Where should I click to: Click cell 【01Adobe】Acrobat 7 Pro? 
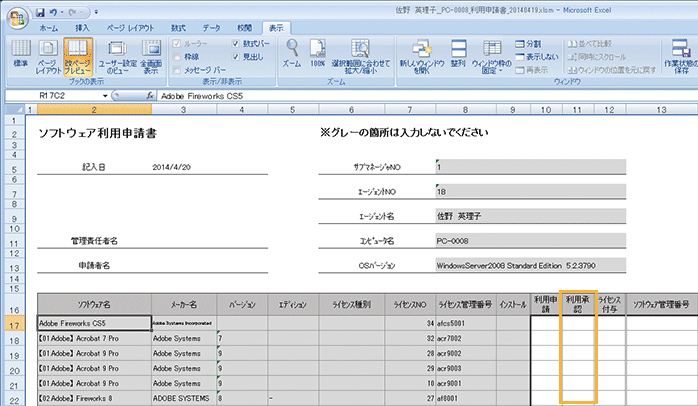pos(94,338)
